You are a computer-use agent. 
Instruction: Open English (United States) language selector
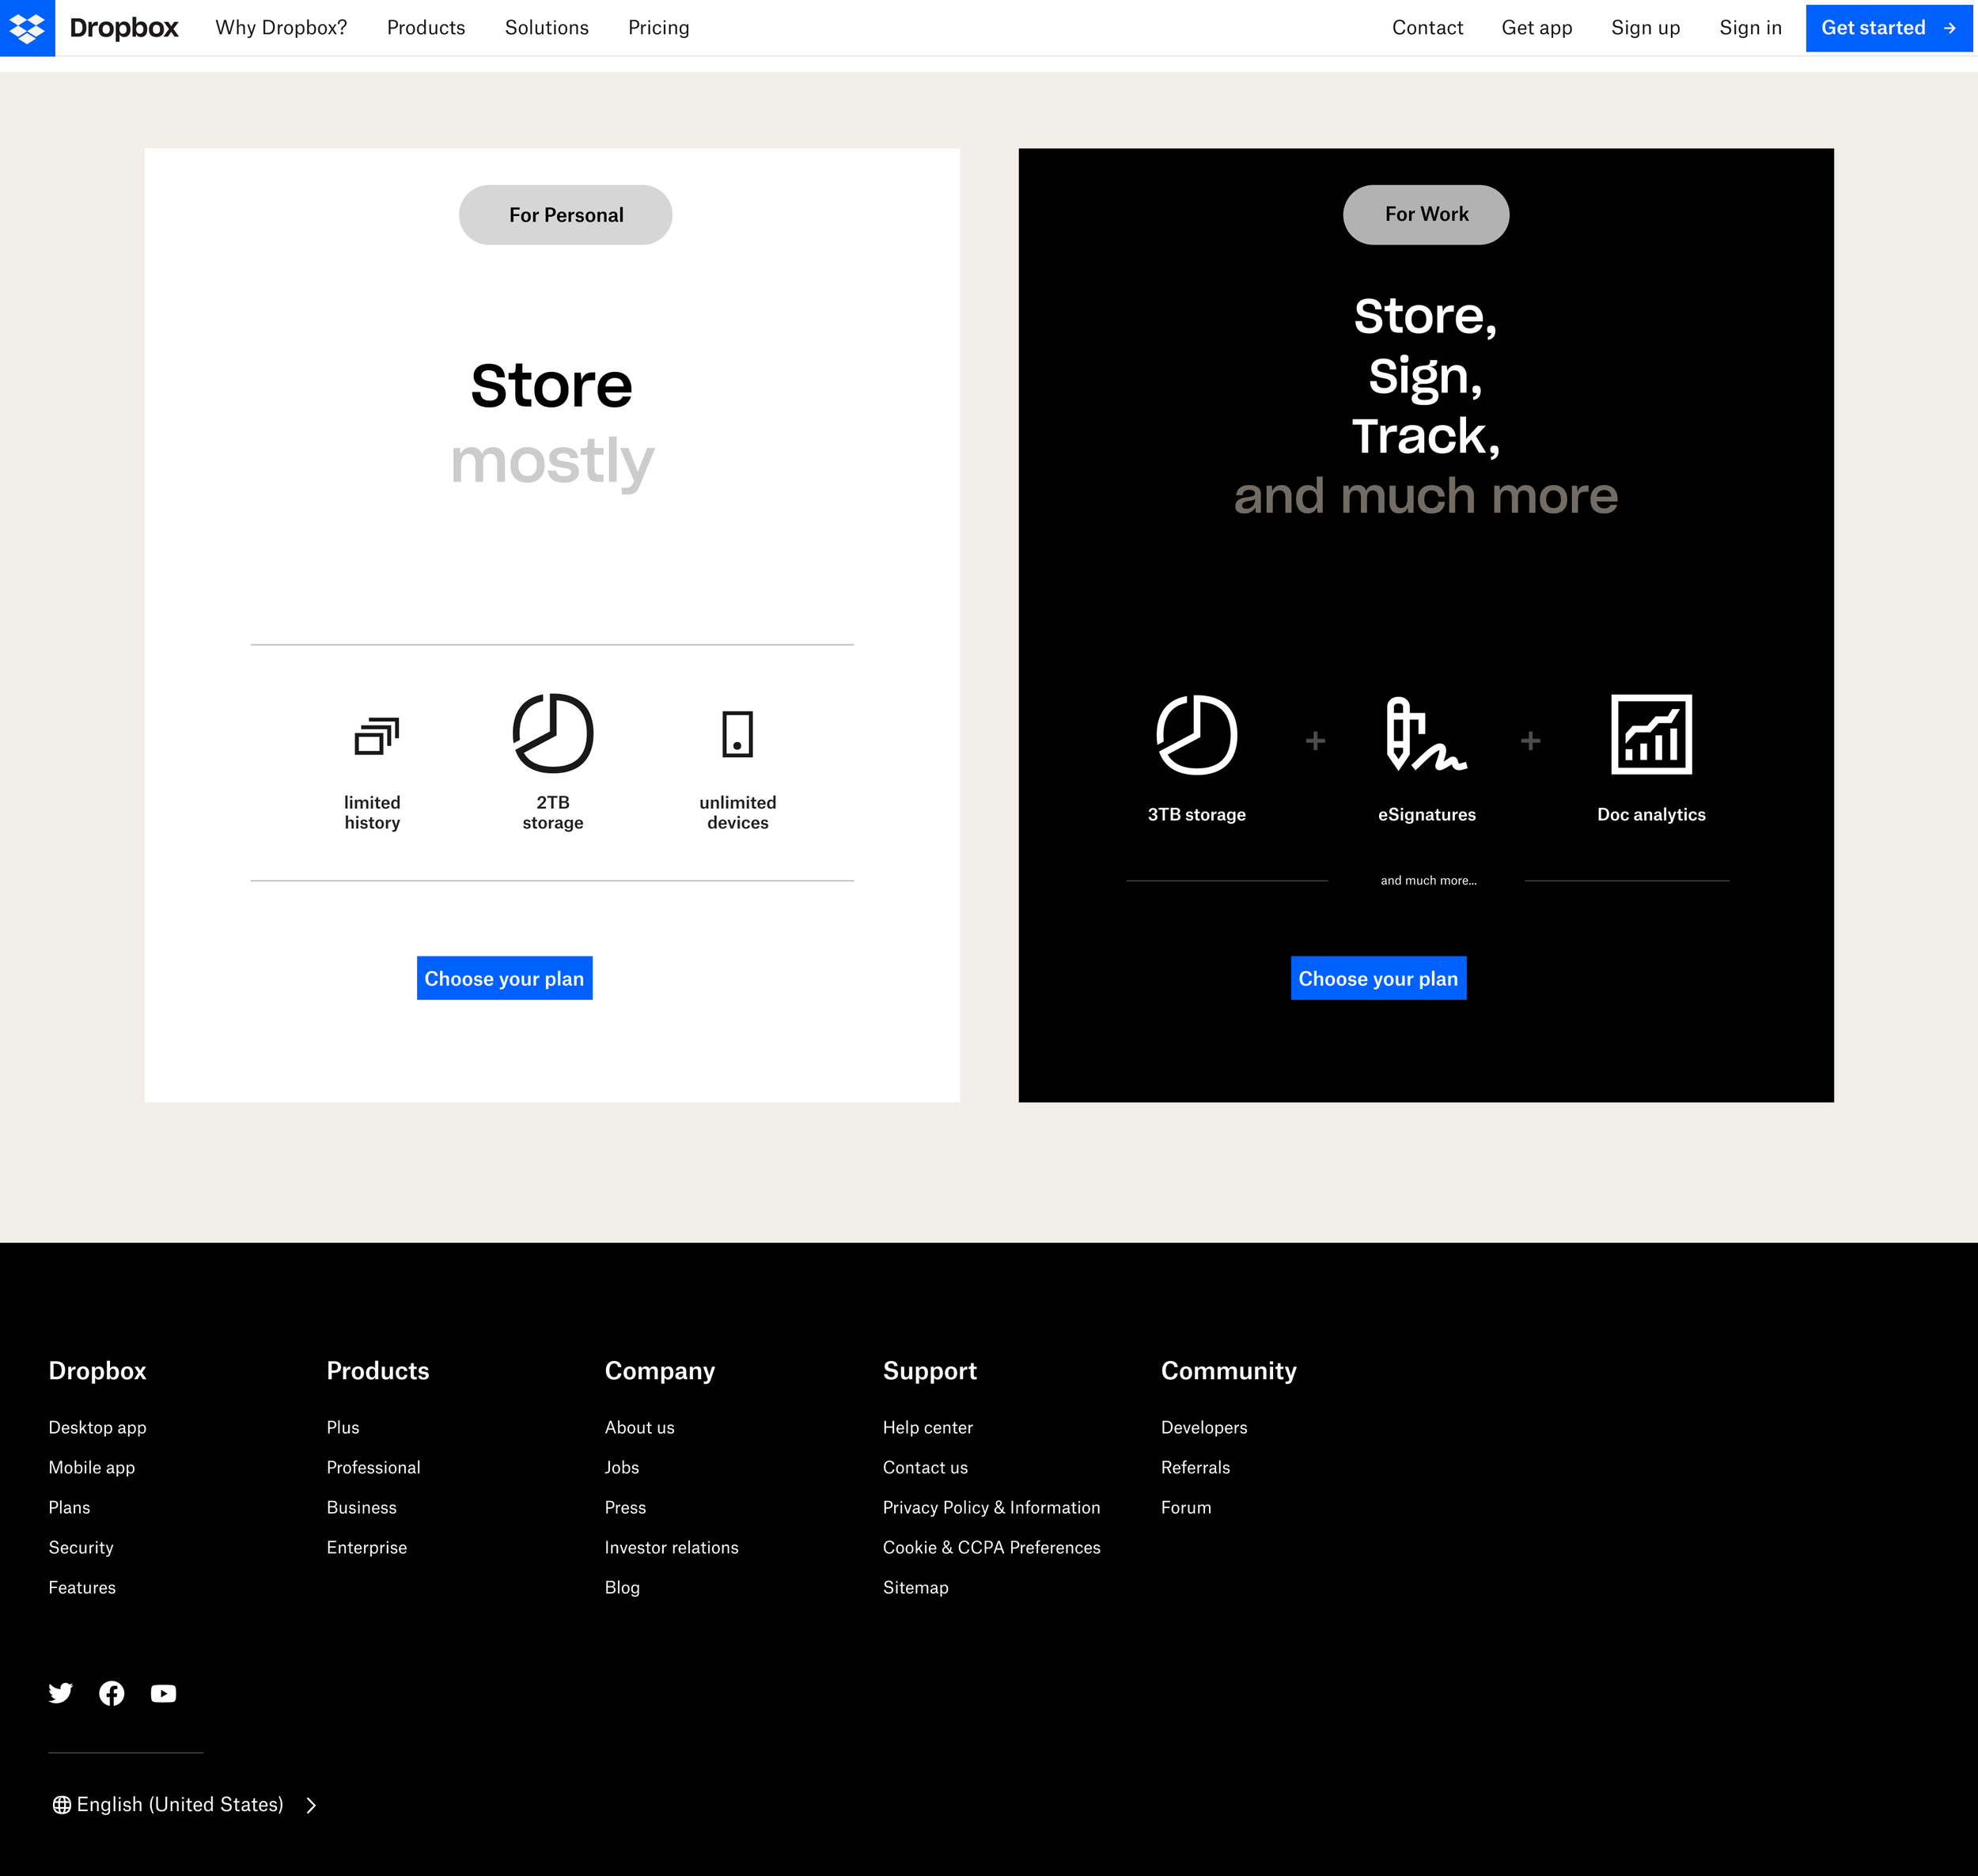click(x=185, y=1805)
